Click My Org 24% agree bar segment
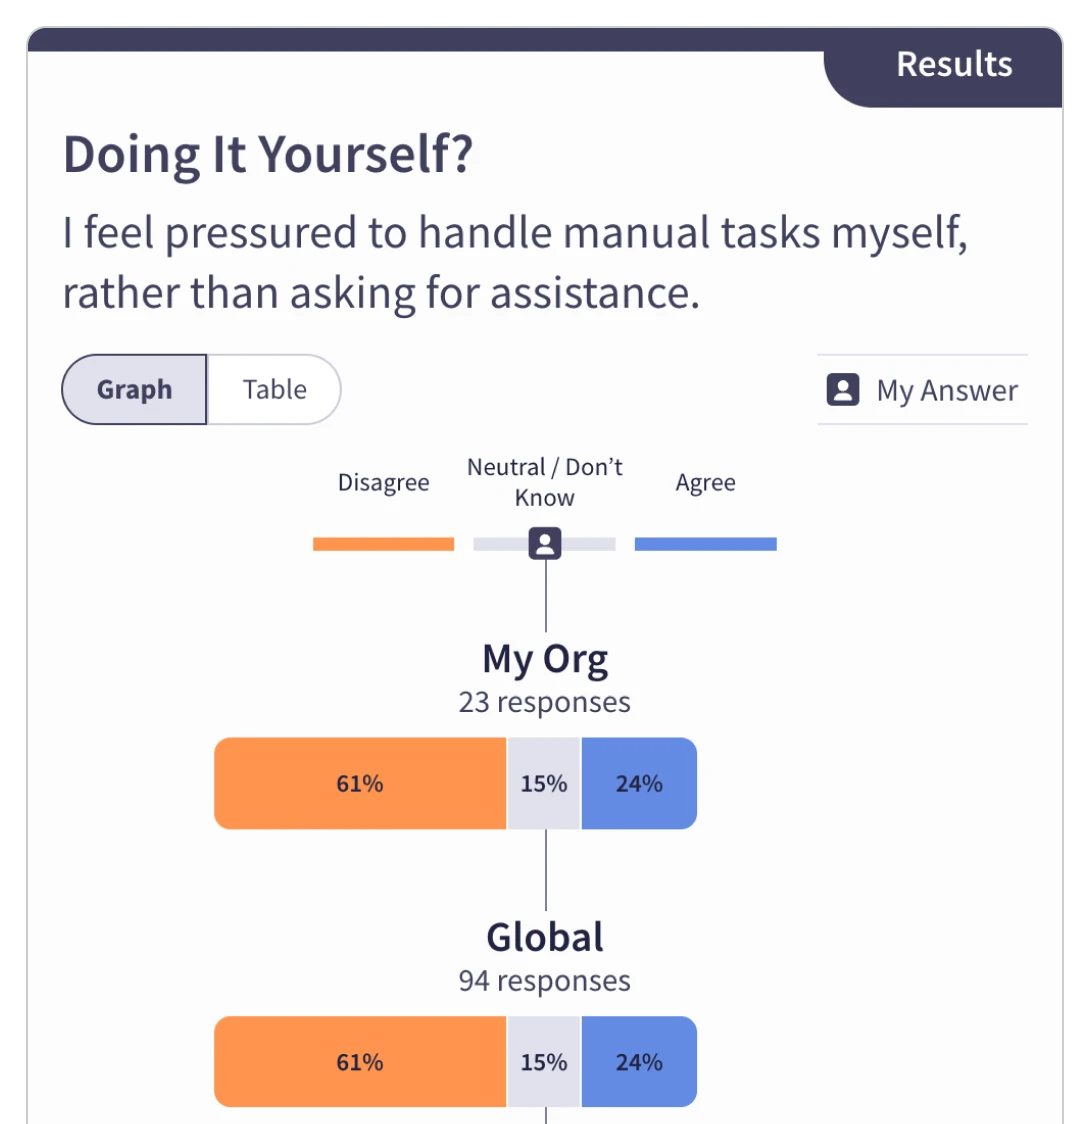 click(x=639, y=783)
